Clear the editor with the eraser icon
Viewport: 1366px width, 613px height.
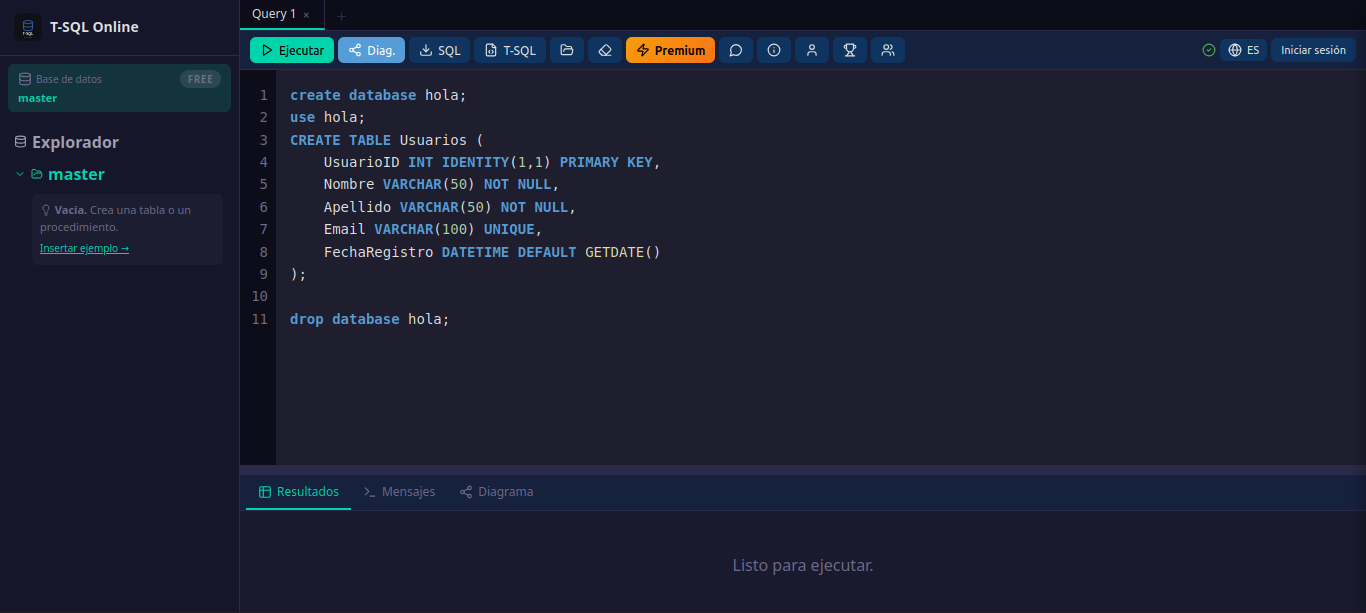pos(605,50)
